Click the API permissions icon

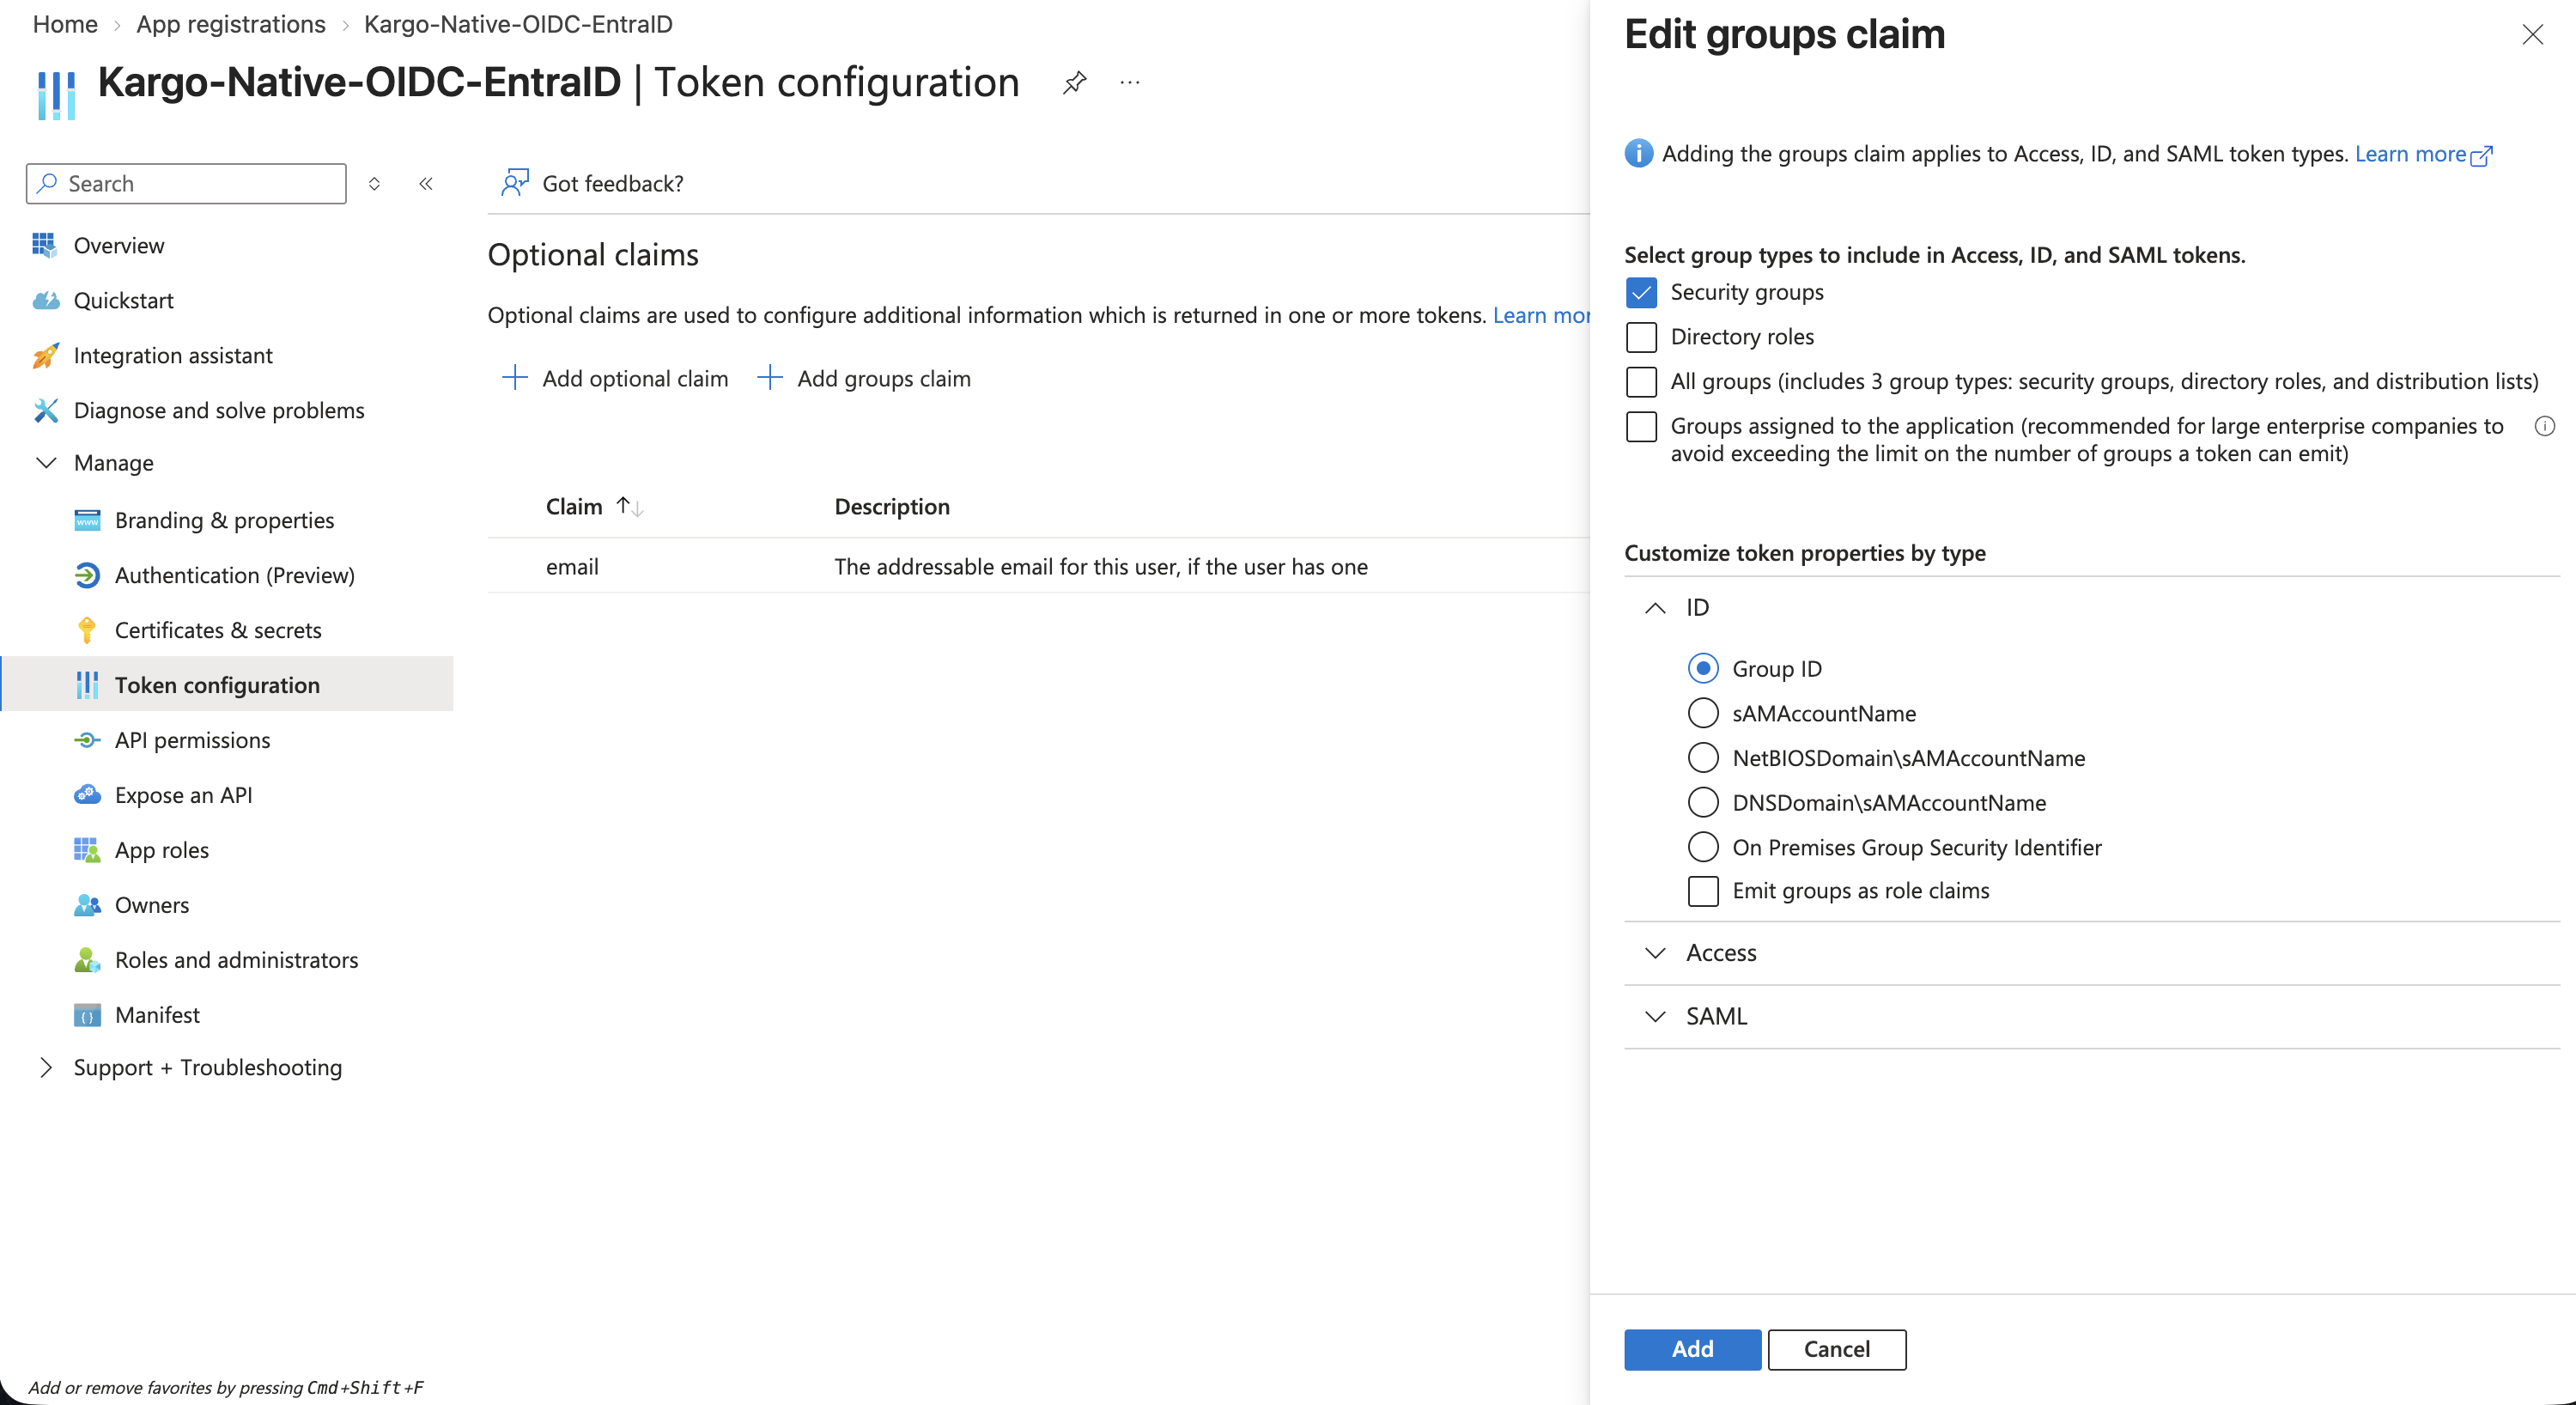[87, 740]
